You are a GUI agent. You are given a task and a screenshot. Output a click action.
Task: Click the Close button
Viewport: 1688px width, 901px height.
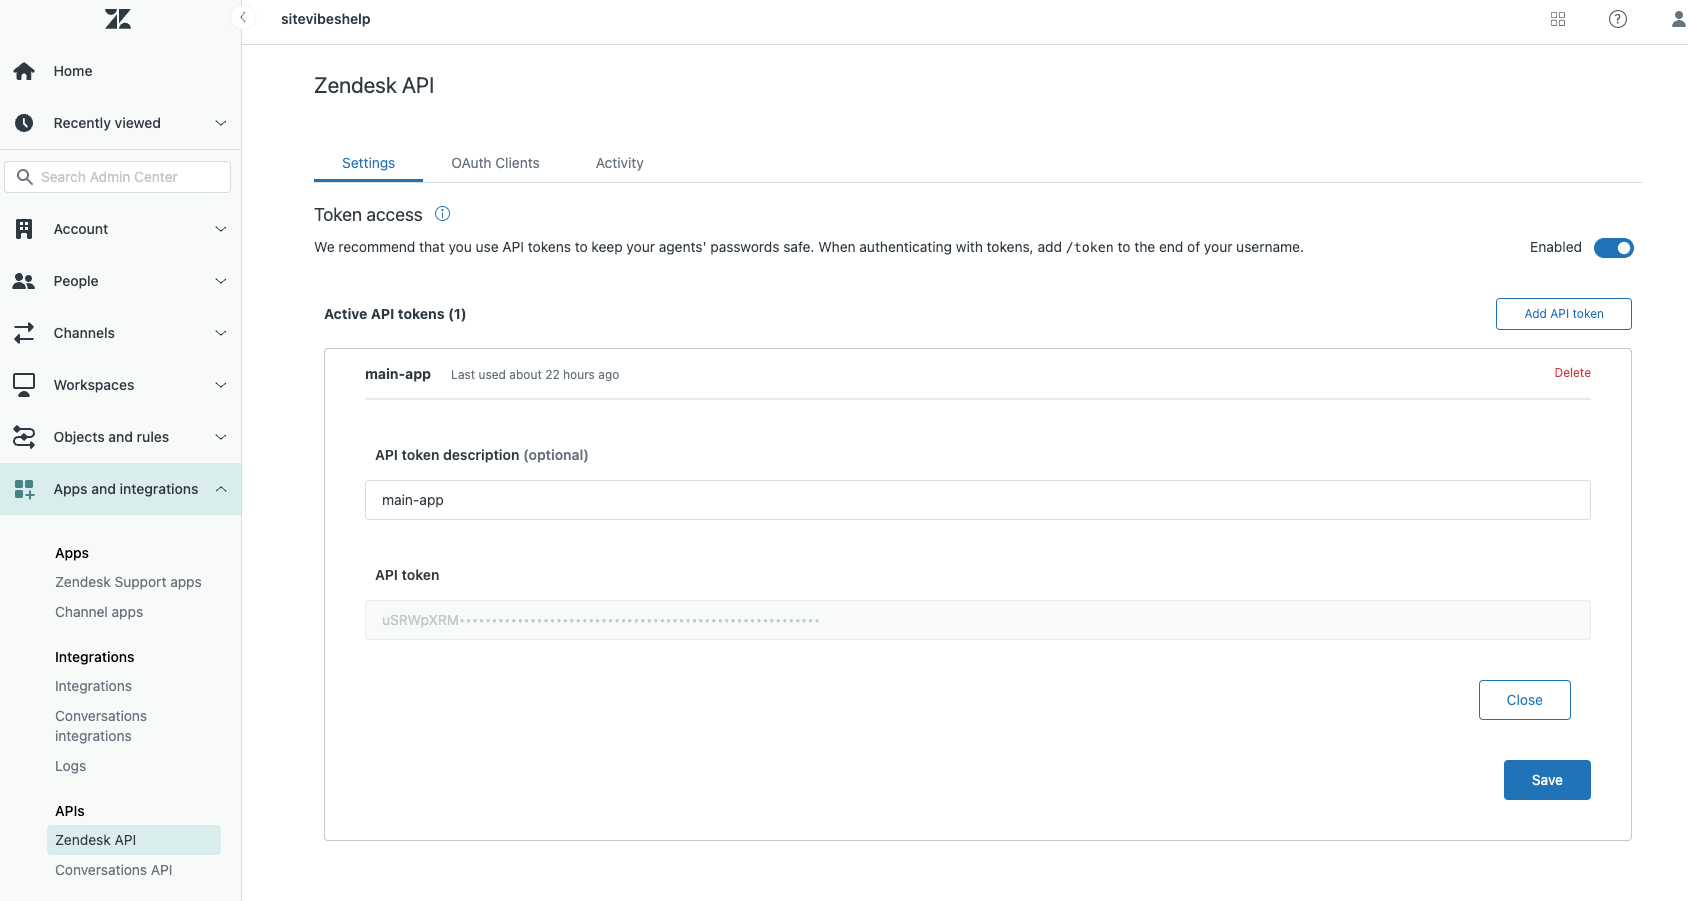(1524, 700)
